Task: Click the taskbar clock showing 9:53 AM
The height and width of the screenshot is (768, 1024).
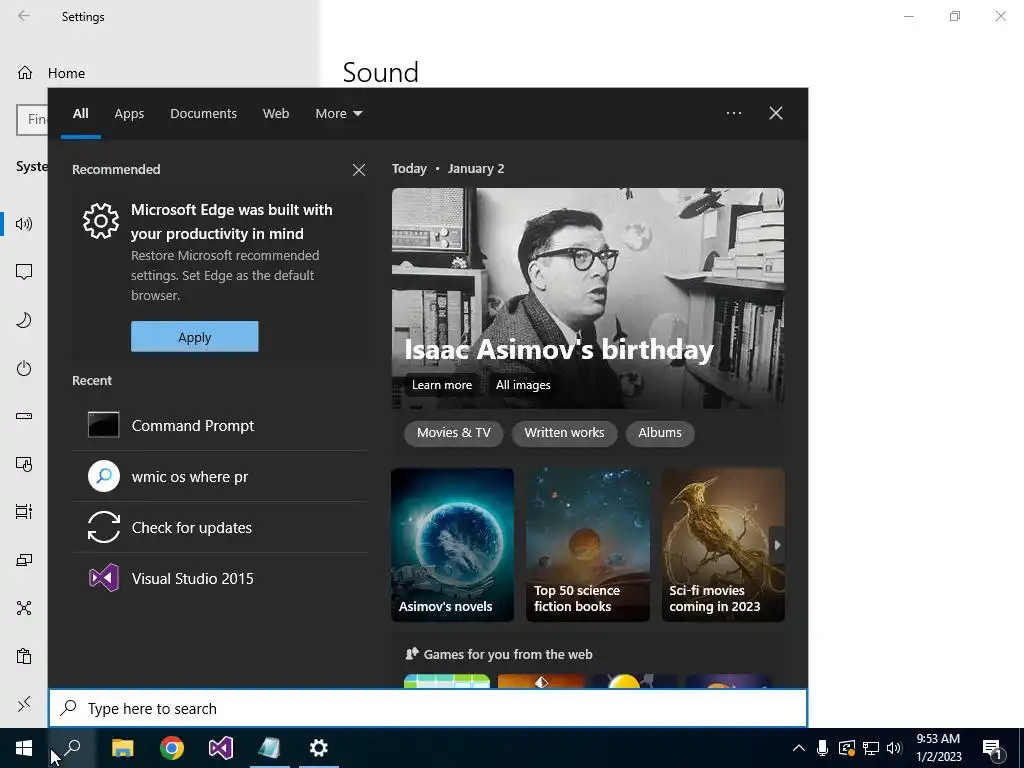Action: (938, 748)
